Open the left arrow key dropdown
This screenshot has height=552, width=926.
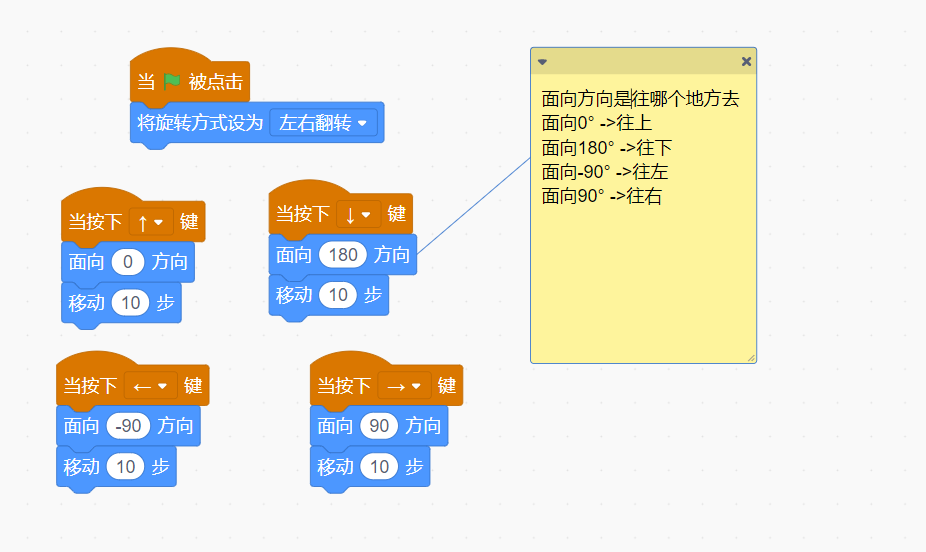(151, 386)
